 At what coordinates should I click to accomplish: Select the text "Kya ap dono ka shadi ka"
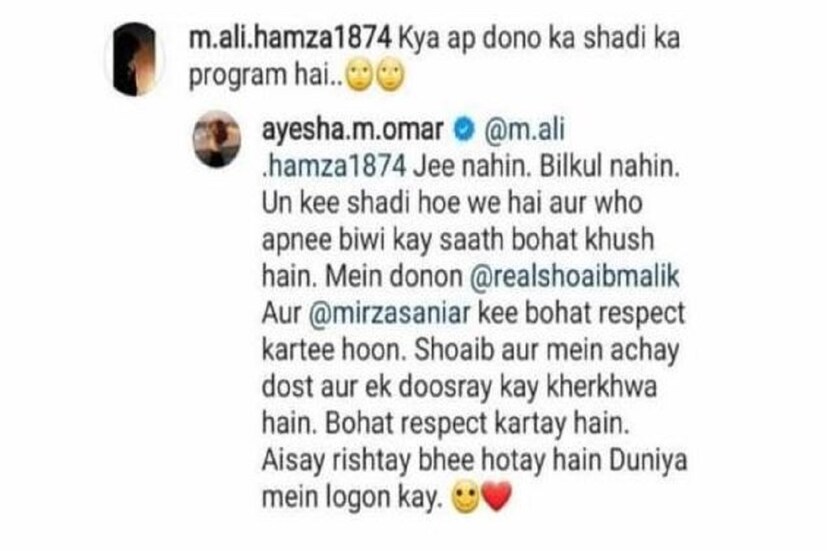tap(538, 38)
